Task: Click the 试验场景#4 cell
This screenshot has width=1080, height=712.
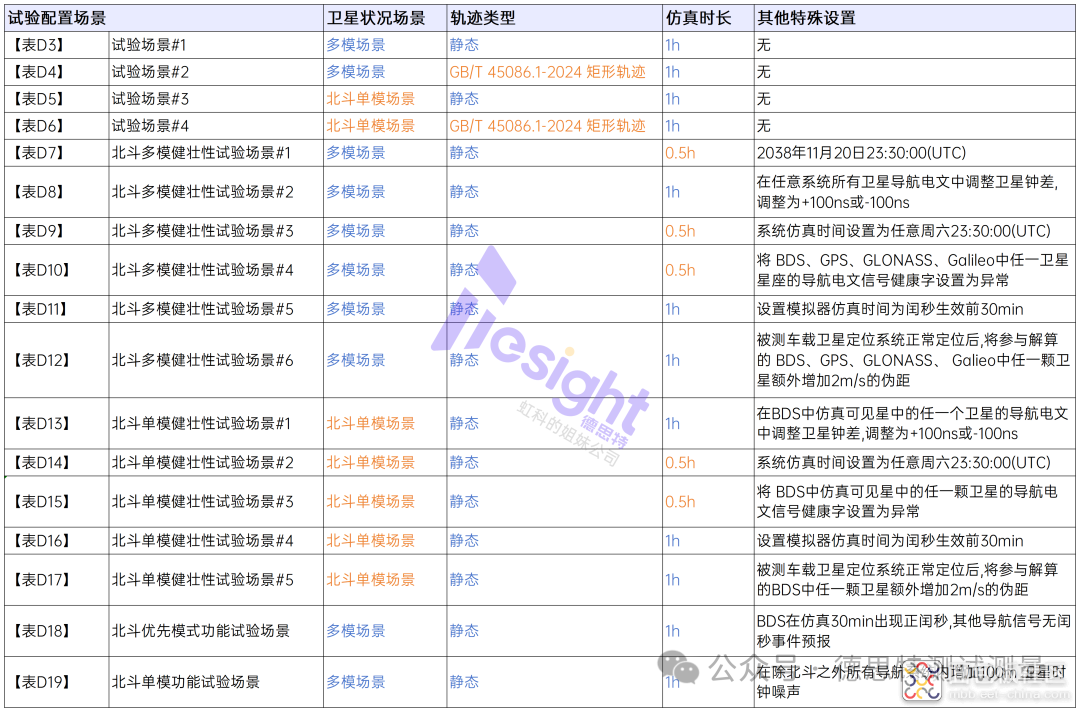Action: click(216, 125)
